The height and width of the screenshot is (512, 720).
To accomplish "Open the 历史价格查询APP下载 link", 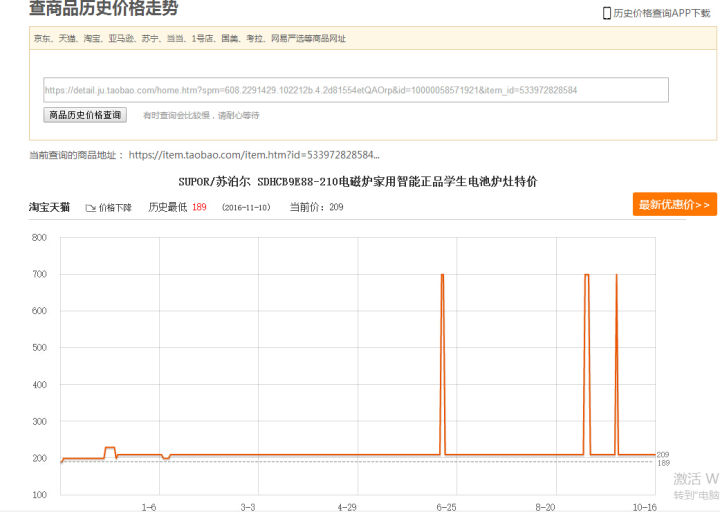I will (x=661, y=13).
